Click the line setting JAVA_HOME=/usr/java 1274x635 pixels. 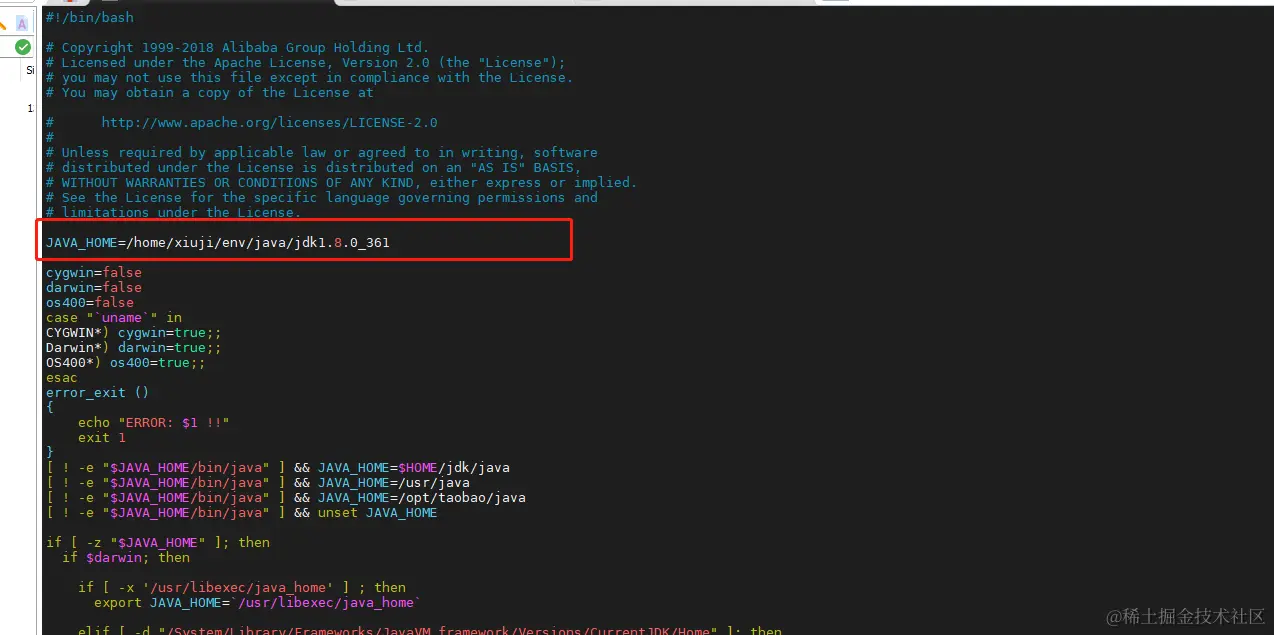coord(258,482)
